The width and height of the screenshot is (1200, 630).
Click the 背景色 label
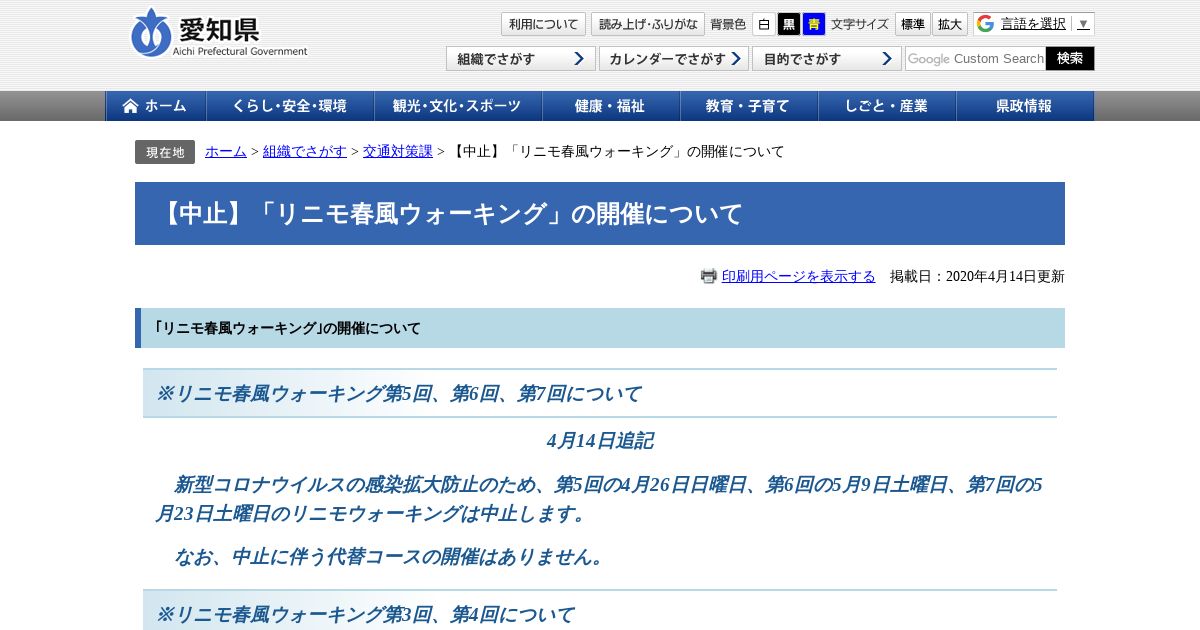pos(728,24)
